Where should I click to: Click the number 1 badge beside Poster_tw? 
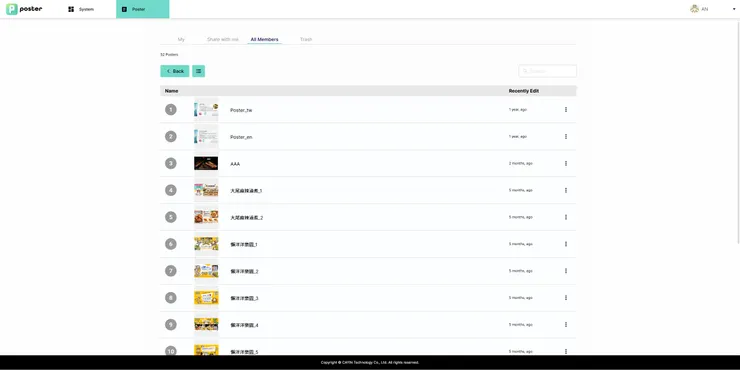[x=171, y=109]
